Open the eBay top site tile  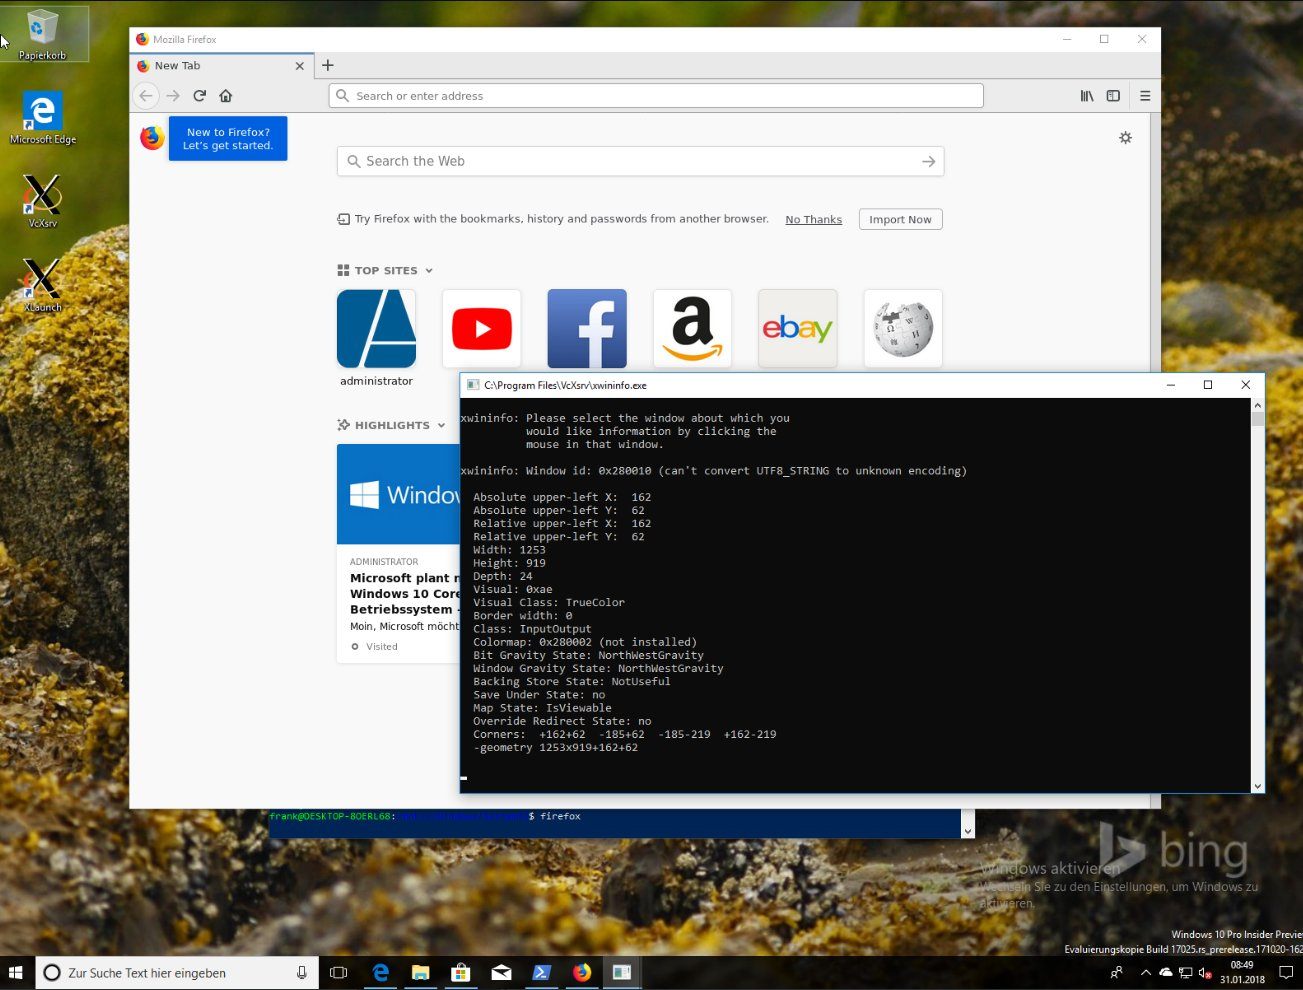click(797, 329)
